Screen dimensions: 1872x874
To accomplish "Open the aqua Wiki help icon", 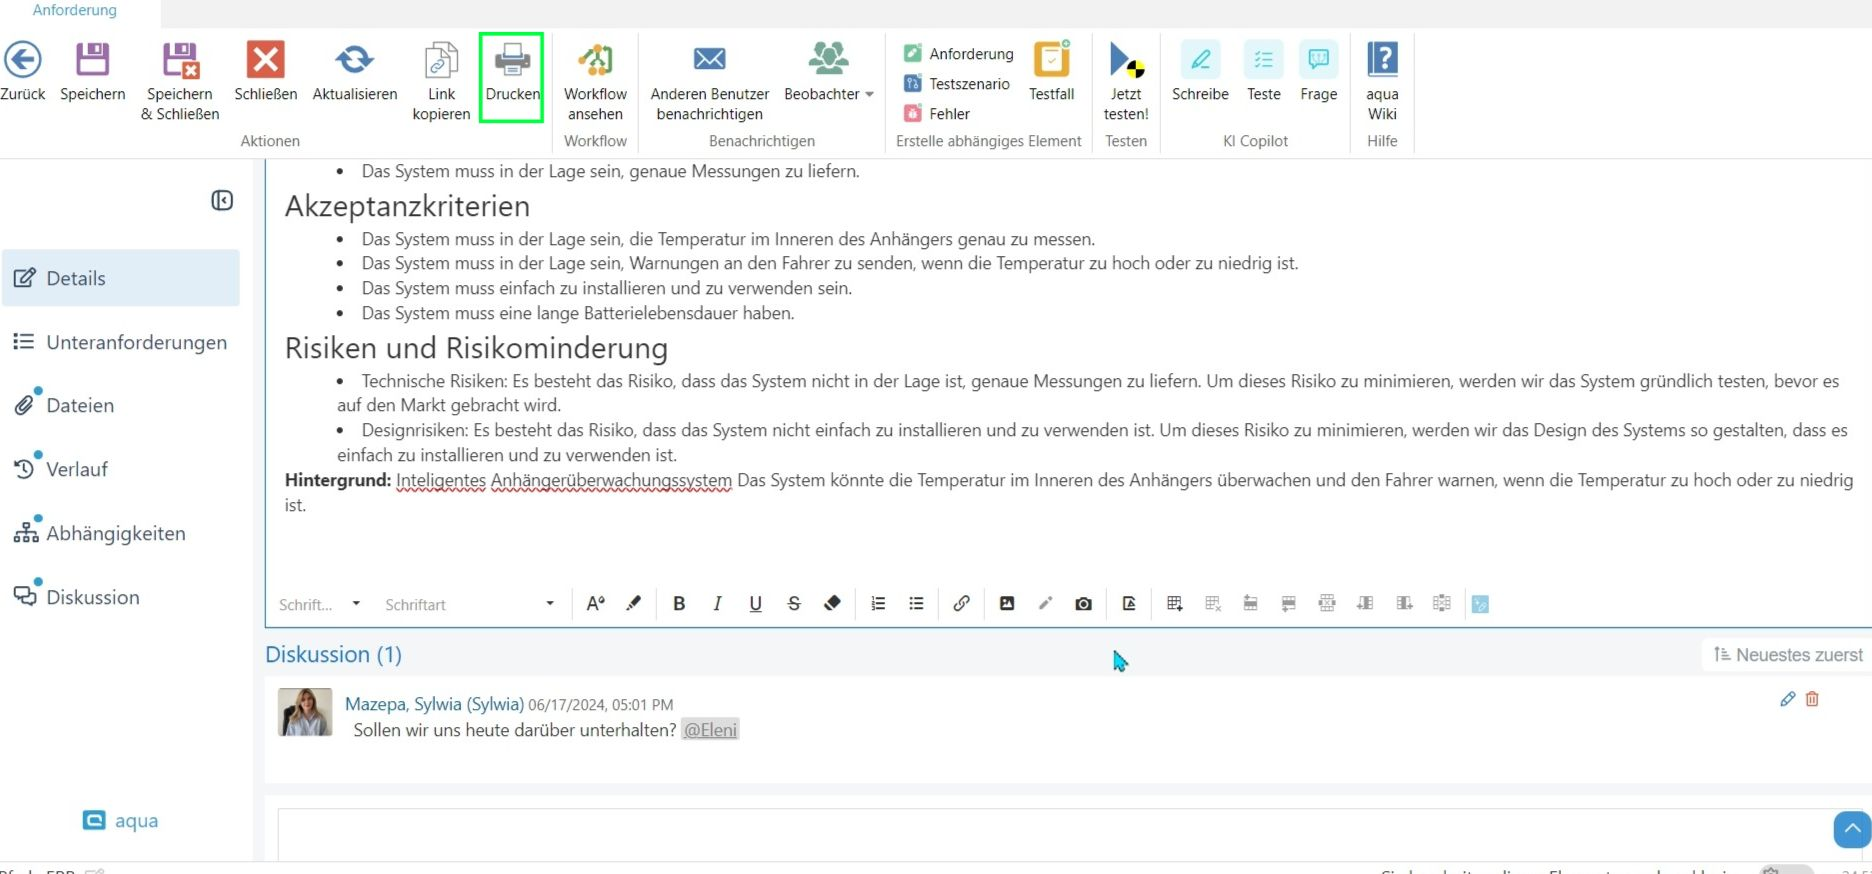I will (x=1382, y=60).
